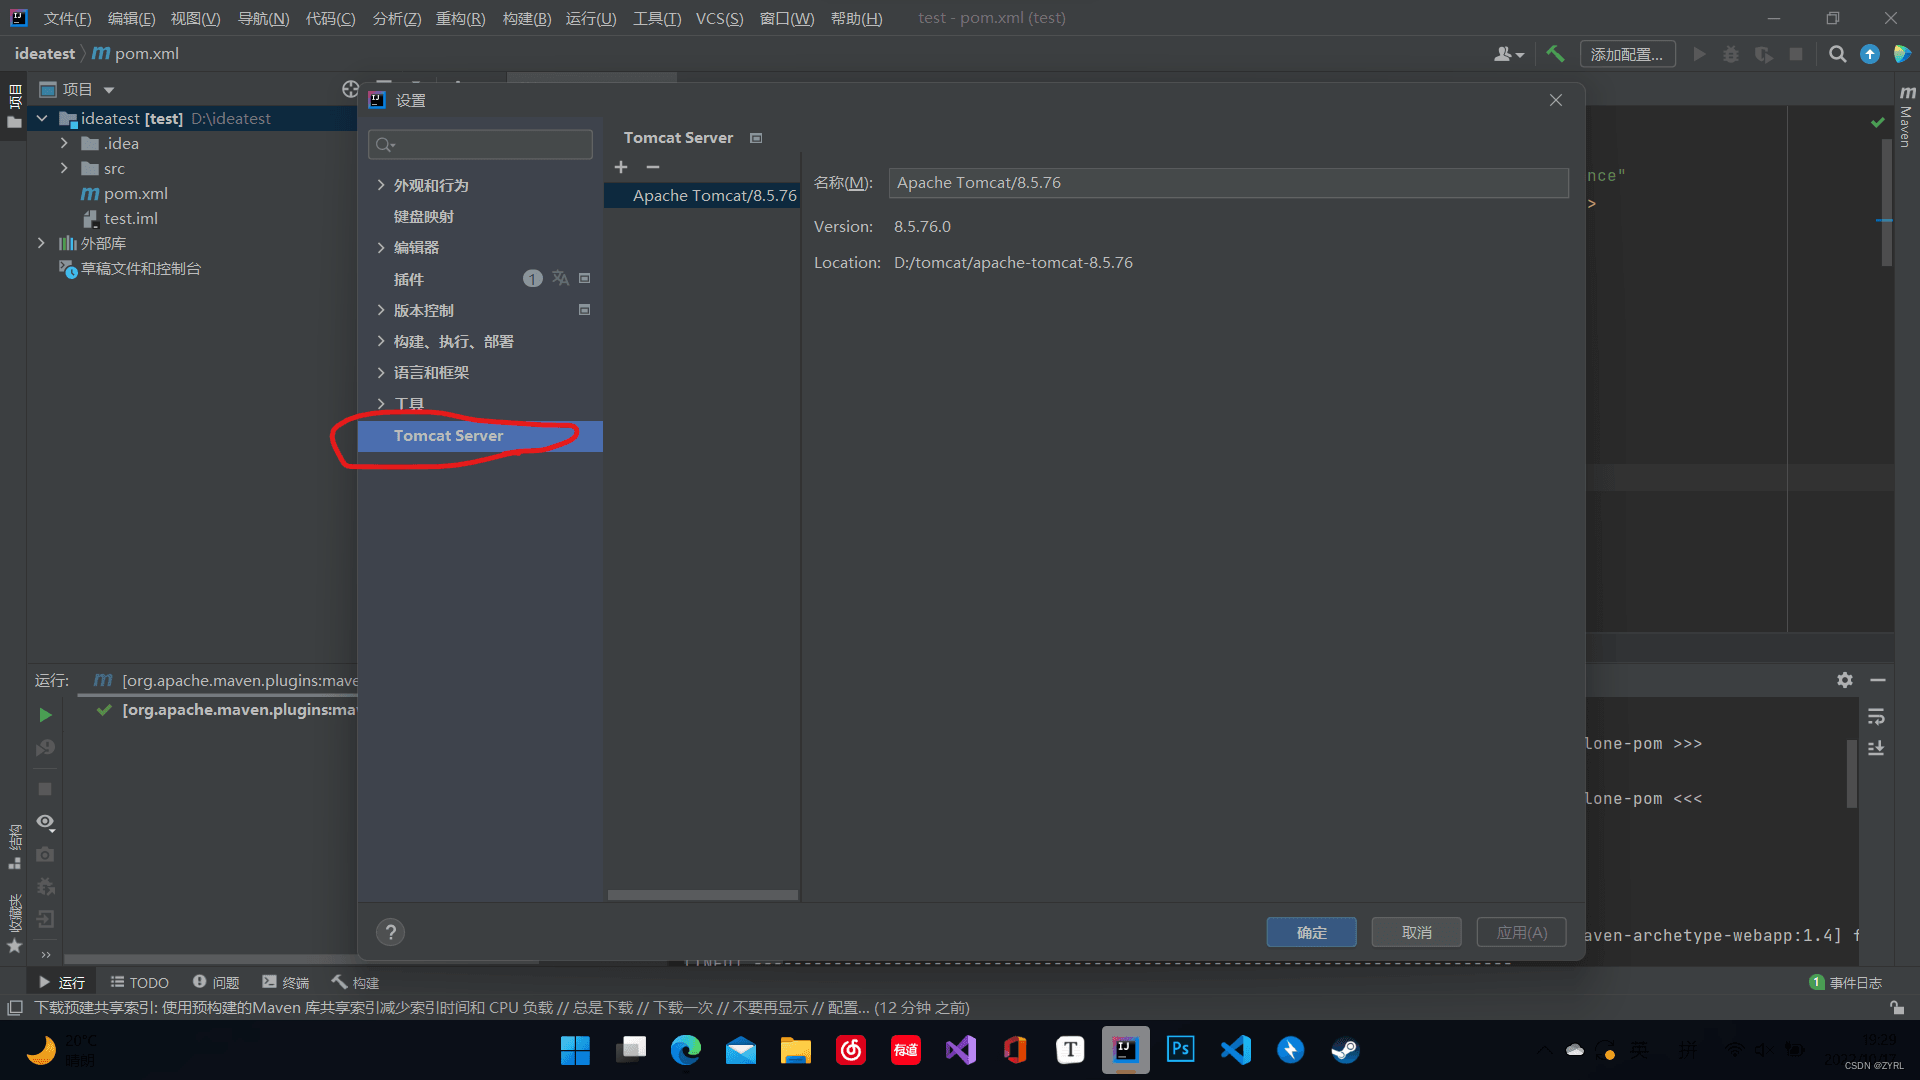Click the green rerun arrow in Run panel
Image resolution: width=1920 pixels, height=1080 pixels.
pyautogui.click(x=45, y=715)
